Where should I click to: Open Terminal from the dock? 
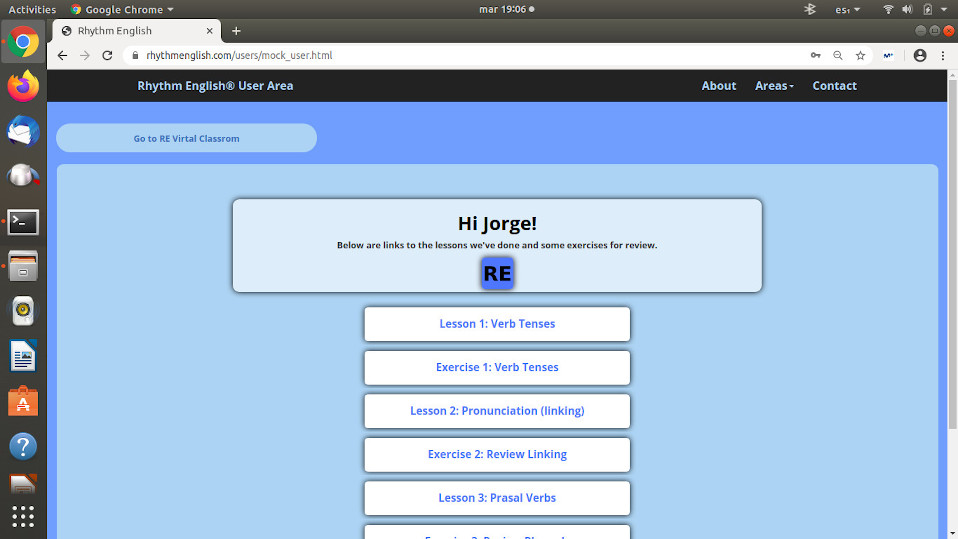pos(23,222)
